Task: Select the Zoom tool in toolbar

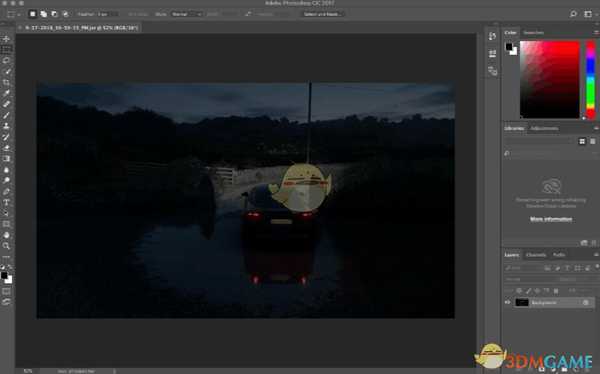Action: click(x=7, y=246)
